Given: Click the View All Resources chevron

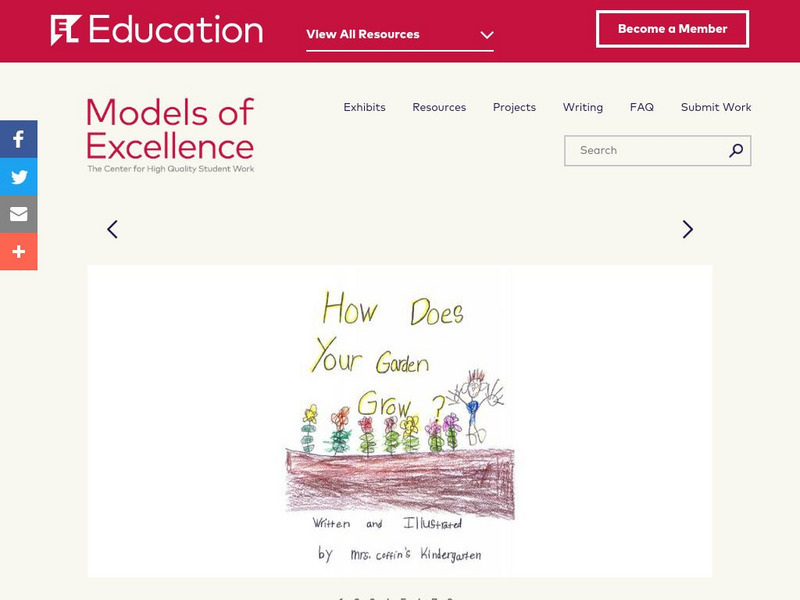Looking at the screenshot, I should tap(487, 35).
